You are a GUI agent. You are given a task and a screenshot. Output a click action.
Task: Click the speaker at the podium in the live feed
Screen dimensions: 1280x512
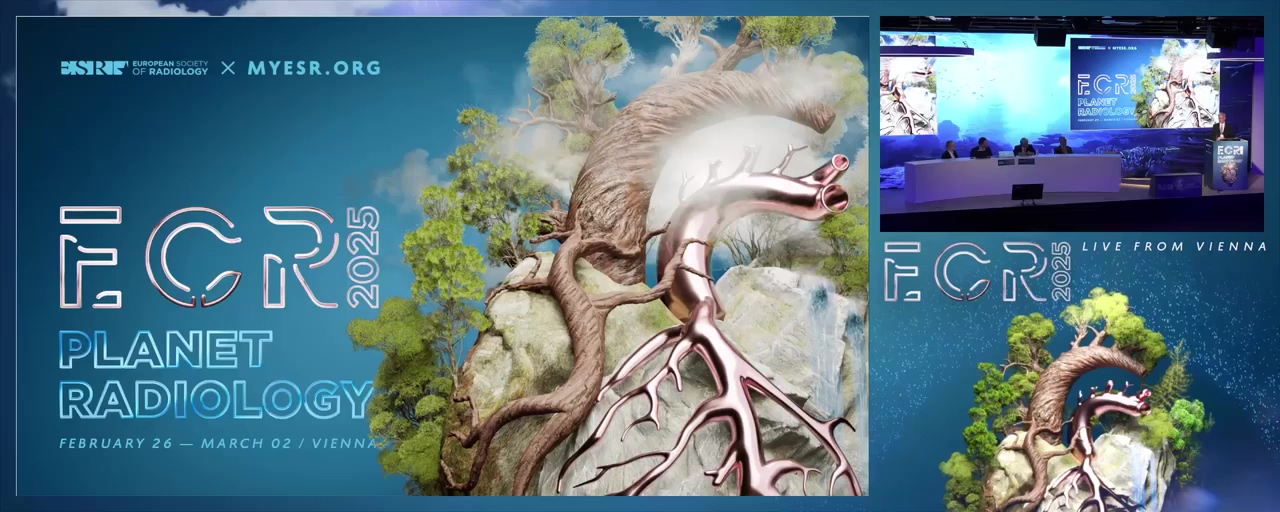[x=1220, y=126]
